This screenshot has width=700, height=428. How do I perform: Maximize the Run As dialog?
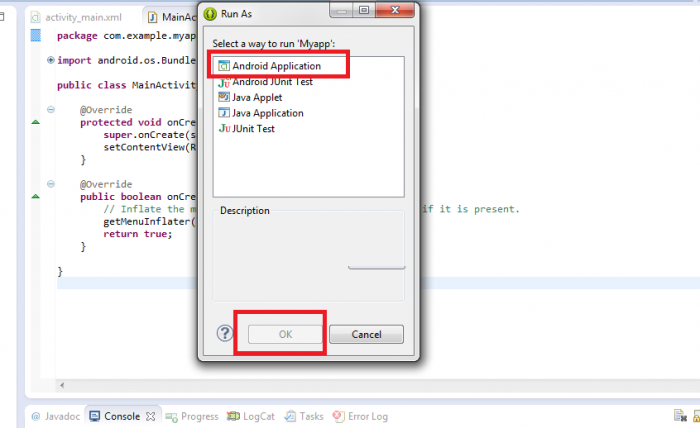[x=364, y=10]
